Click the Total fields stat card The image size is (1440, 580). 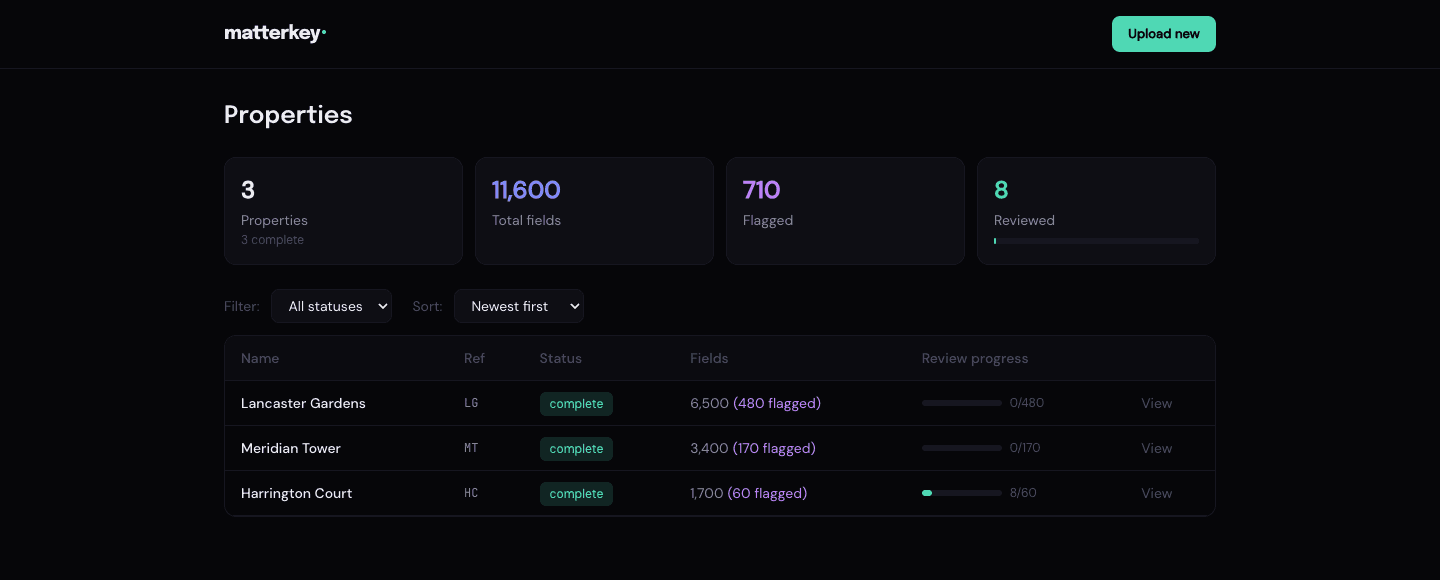594,210
